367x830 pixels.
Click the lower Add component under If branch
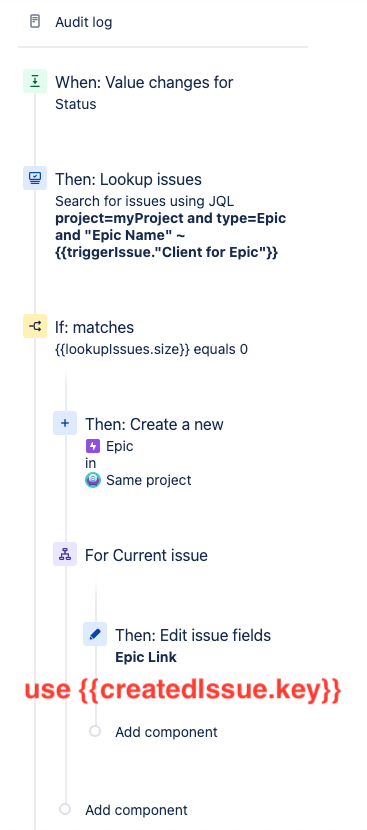[x=136, y=810]
